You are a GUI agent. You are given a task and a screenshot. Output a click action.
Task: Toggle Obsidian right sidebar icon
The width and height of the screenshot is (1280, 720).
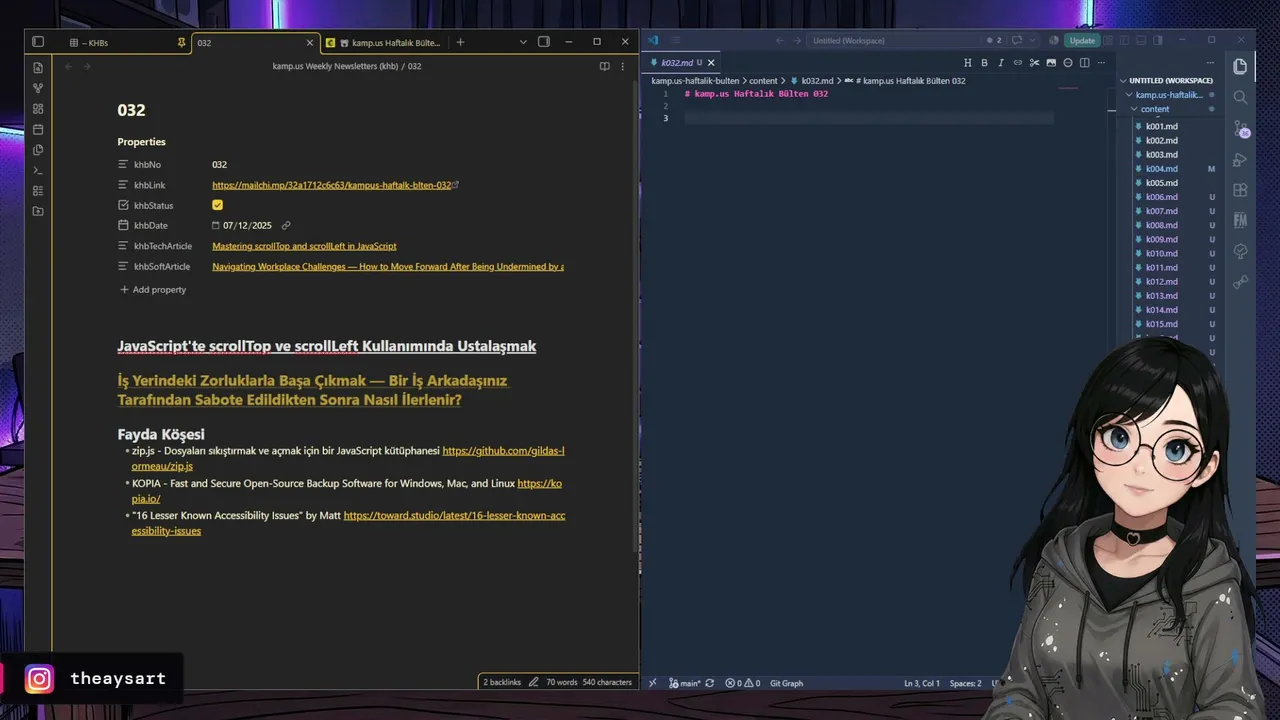point(544,42)
